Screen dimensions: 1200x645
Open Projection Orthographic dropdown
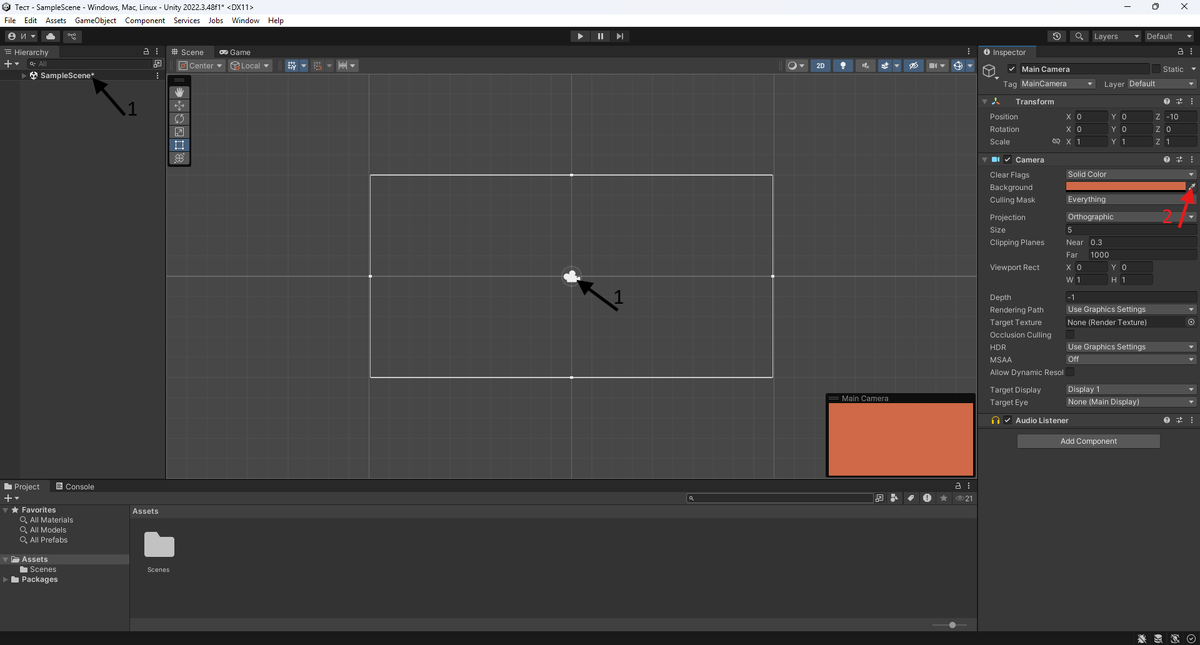point(1130,217)
